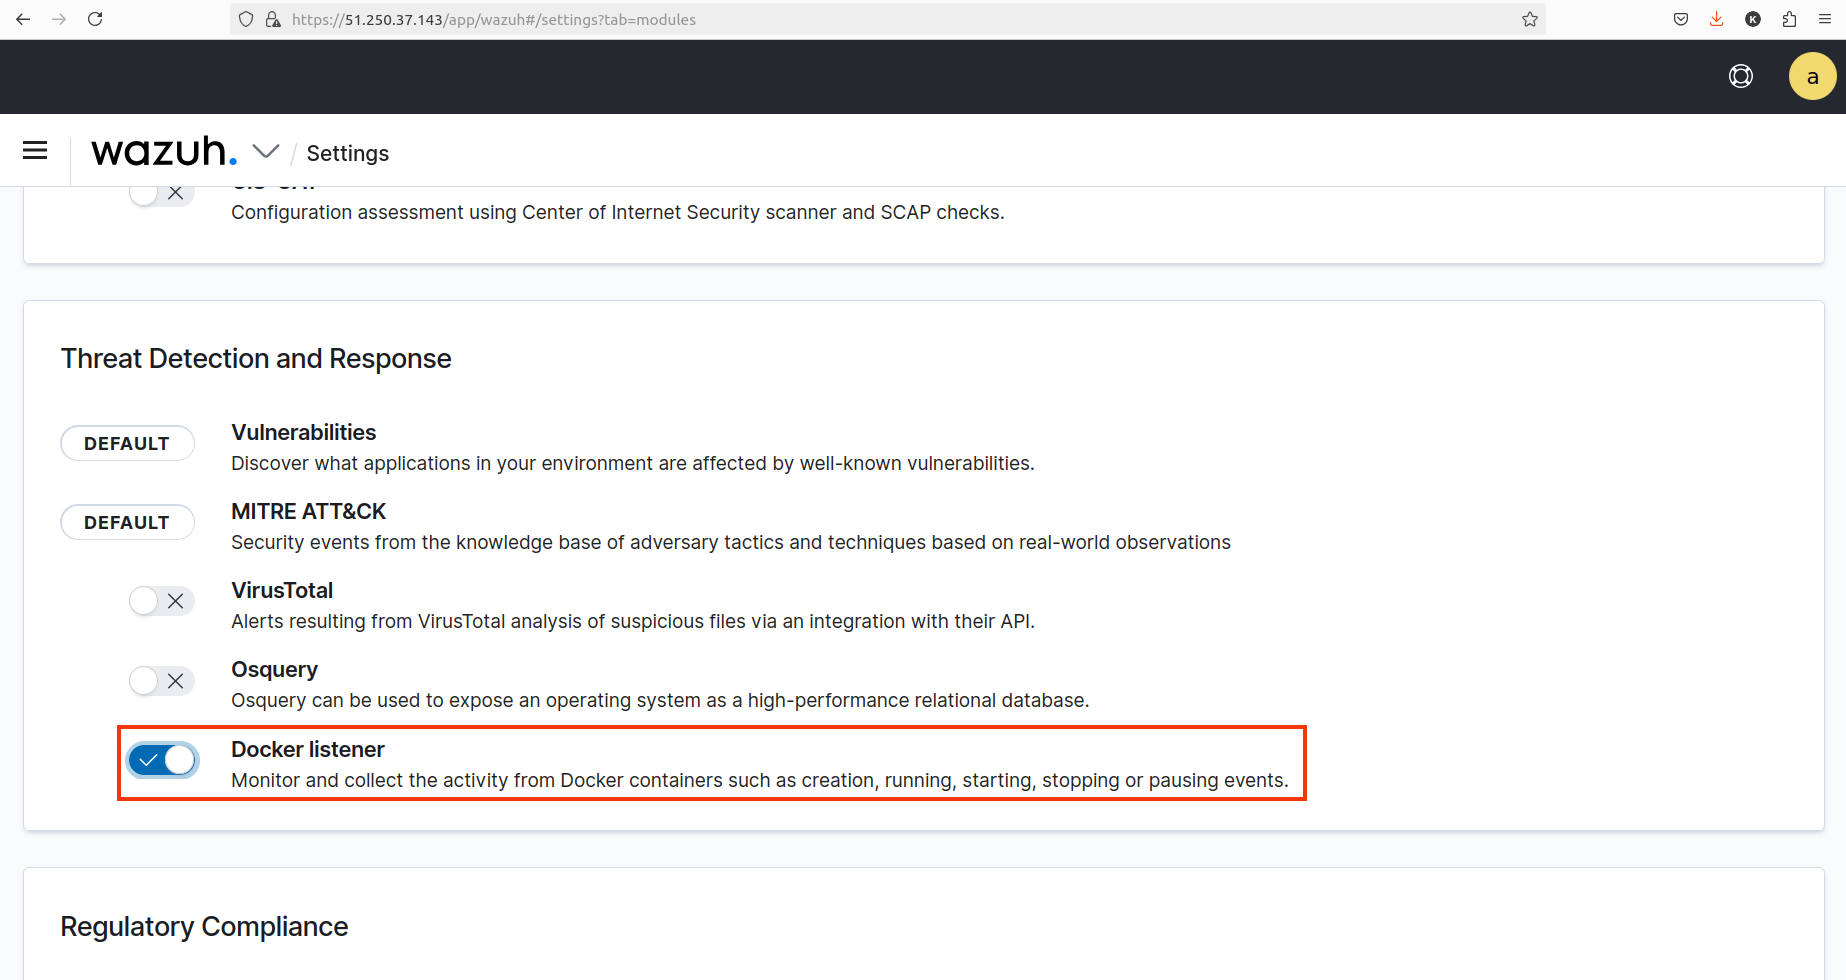The height and width of the screenshot is (980, 1846).
Task: Click the Settings breadcrumb
Action: [x=348, y=153]
